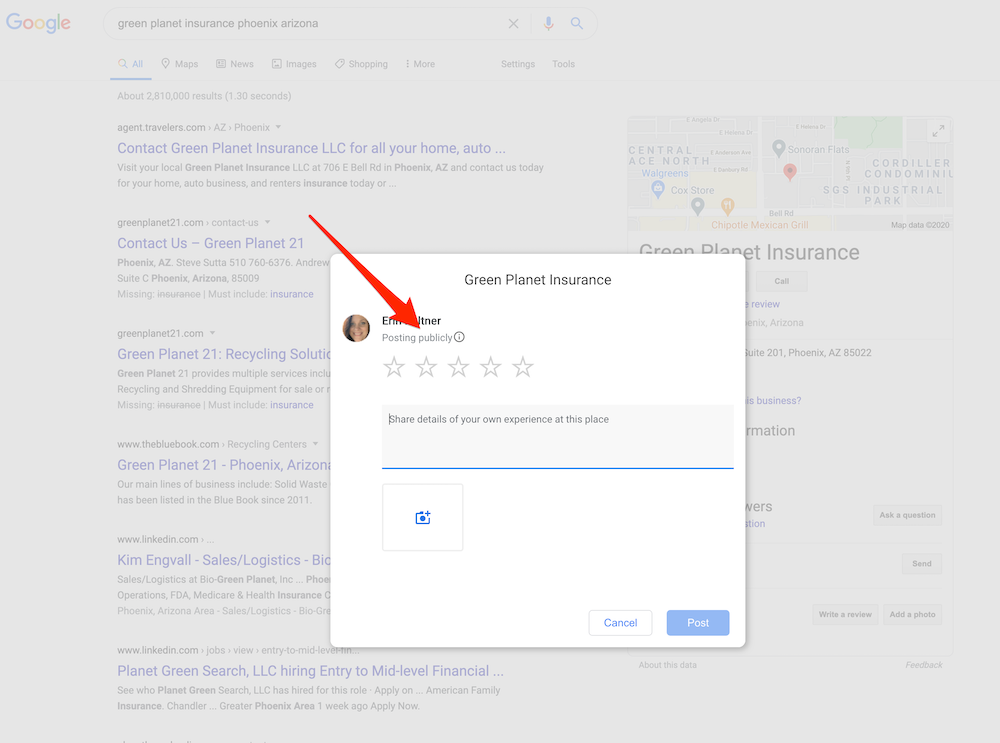
Task: Start voice search with microphone icon
Action: click(548, 24)
